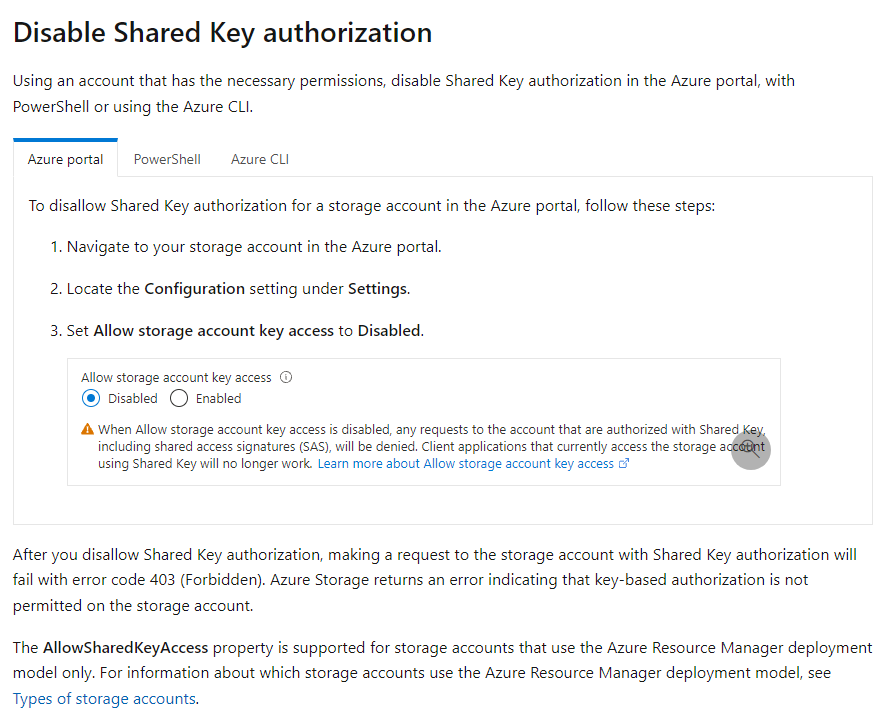Open Learn more about Allow storage account key access
Screen dimensions: 888x722
point(465,464)
